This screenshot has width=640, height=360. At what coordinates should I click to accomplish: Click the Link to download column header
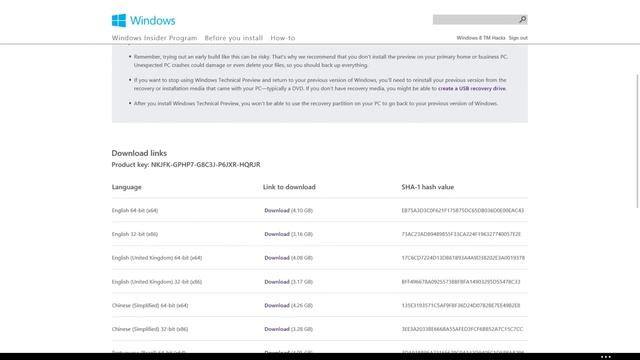point(289,187)
